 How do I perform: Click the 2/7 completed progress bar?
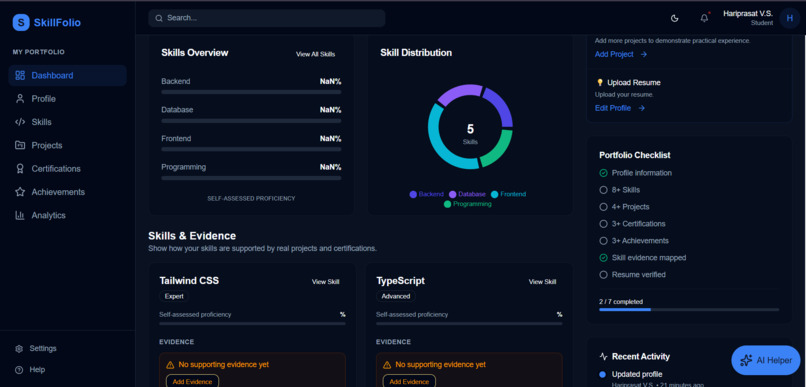click(x=689, y=309)
